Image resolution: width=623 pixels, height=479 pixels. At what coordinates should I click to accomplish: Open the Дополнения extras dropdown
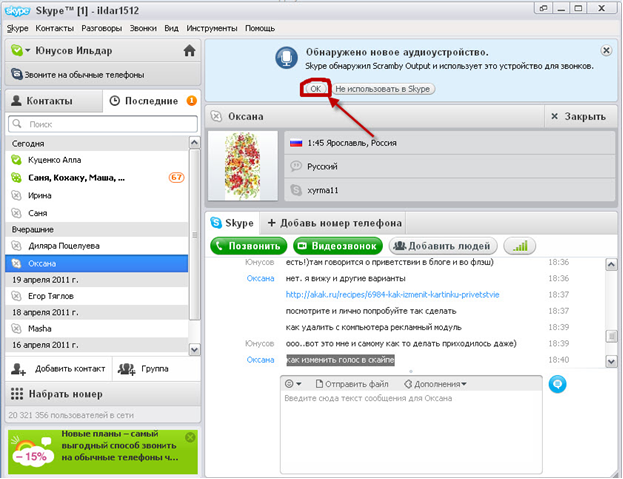435,384
